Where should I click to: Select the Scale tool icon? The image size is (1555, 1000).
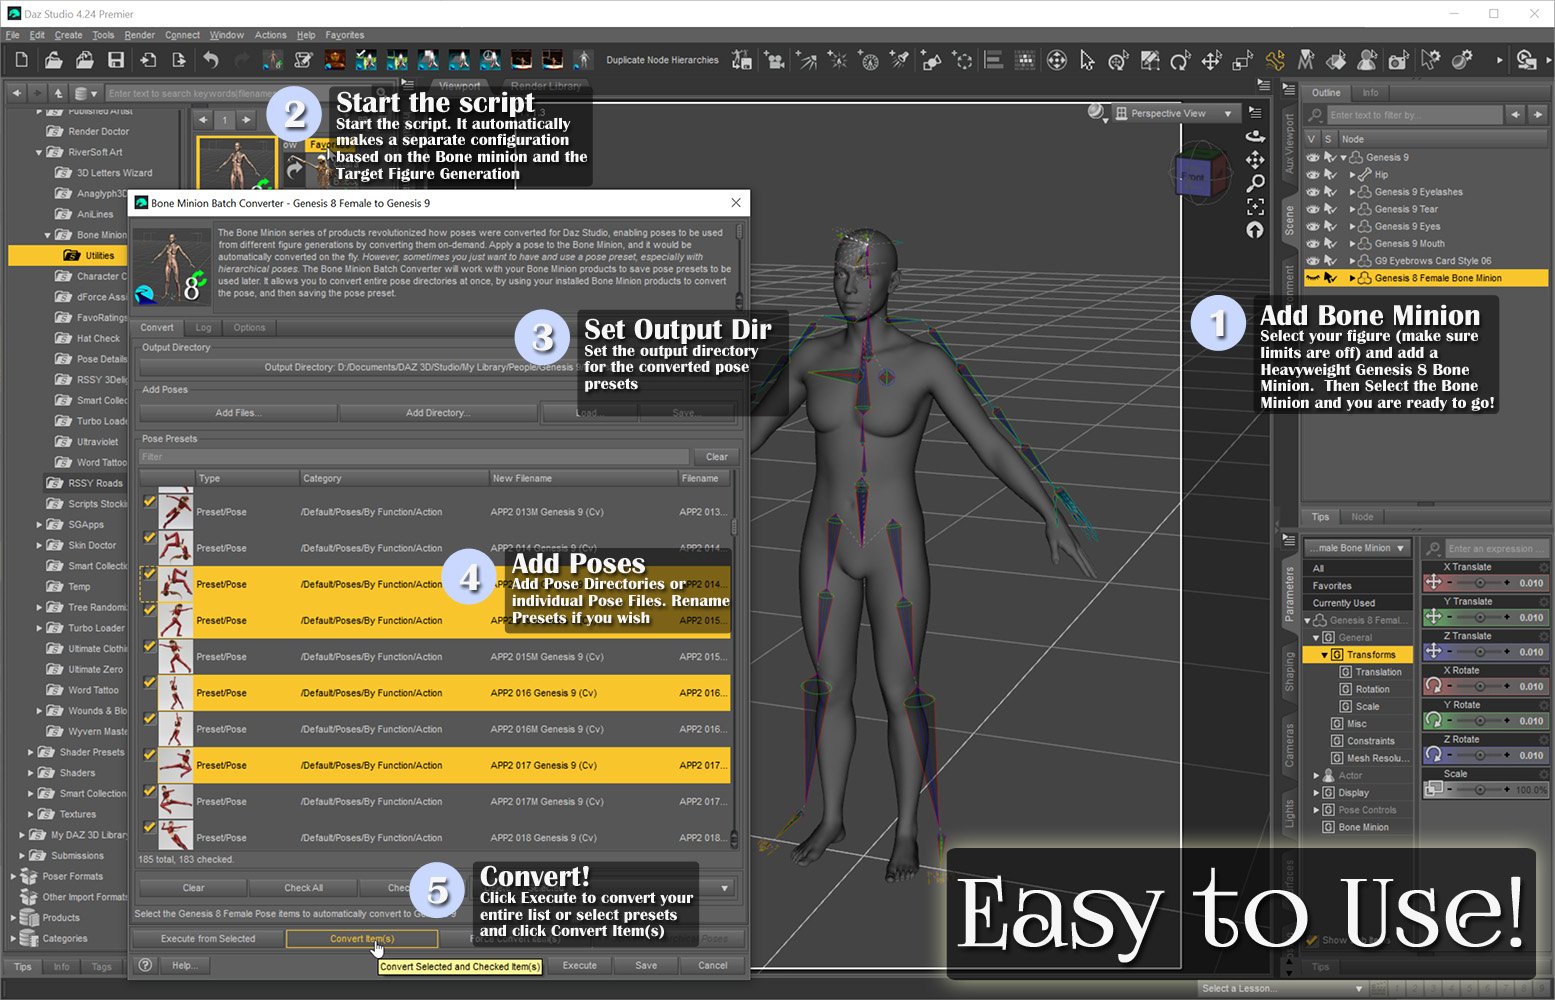click(1242, 61)
